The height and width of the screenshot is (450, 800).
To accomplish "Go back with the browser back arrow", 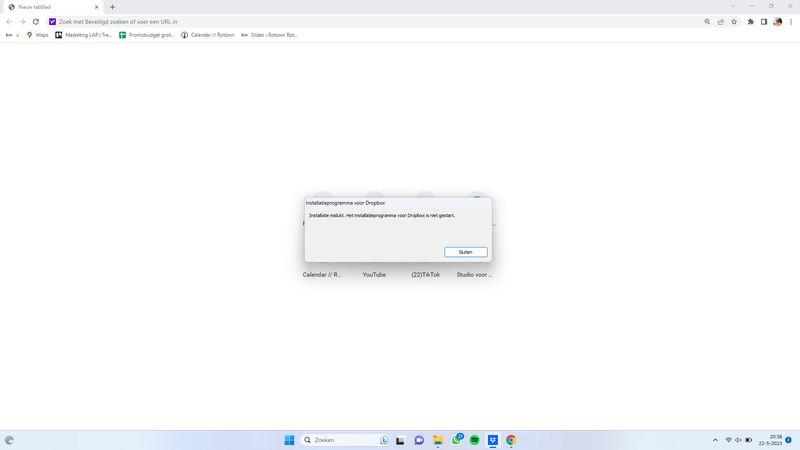I will 9,22.
